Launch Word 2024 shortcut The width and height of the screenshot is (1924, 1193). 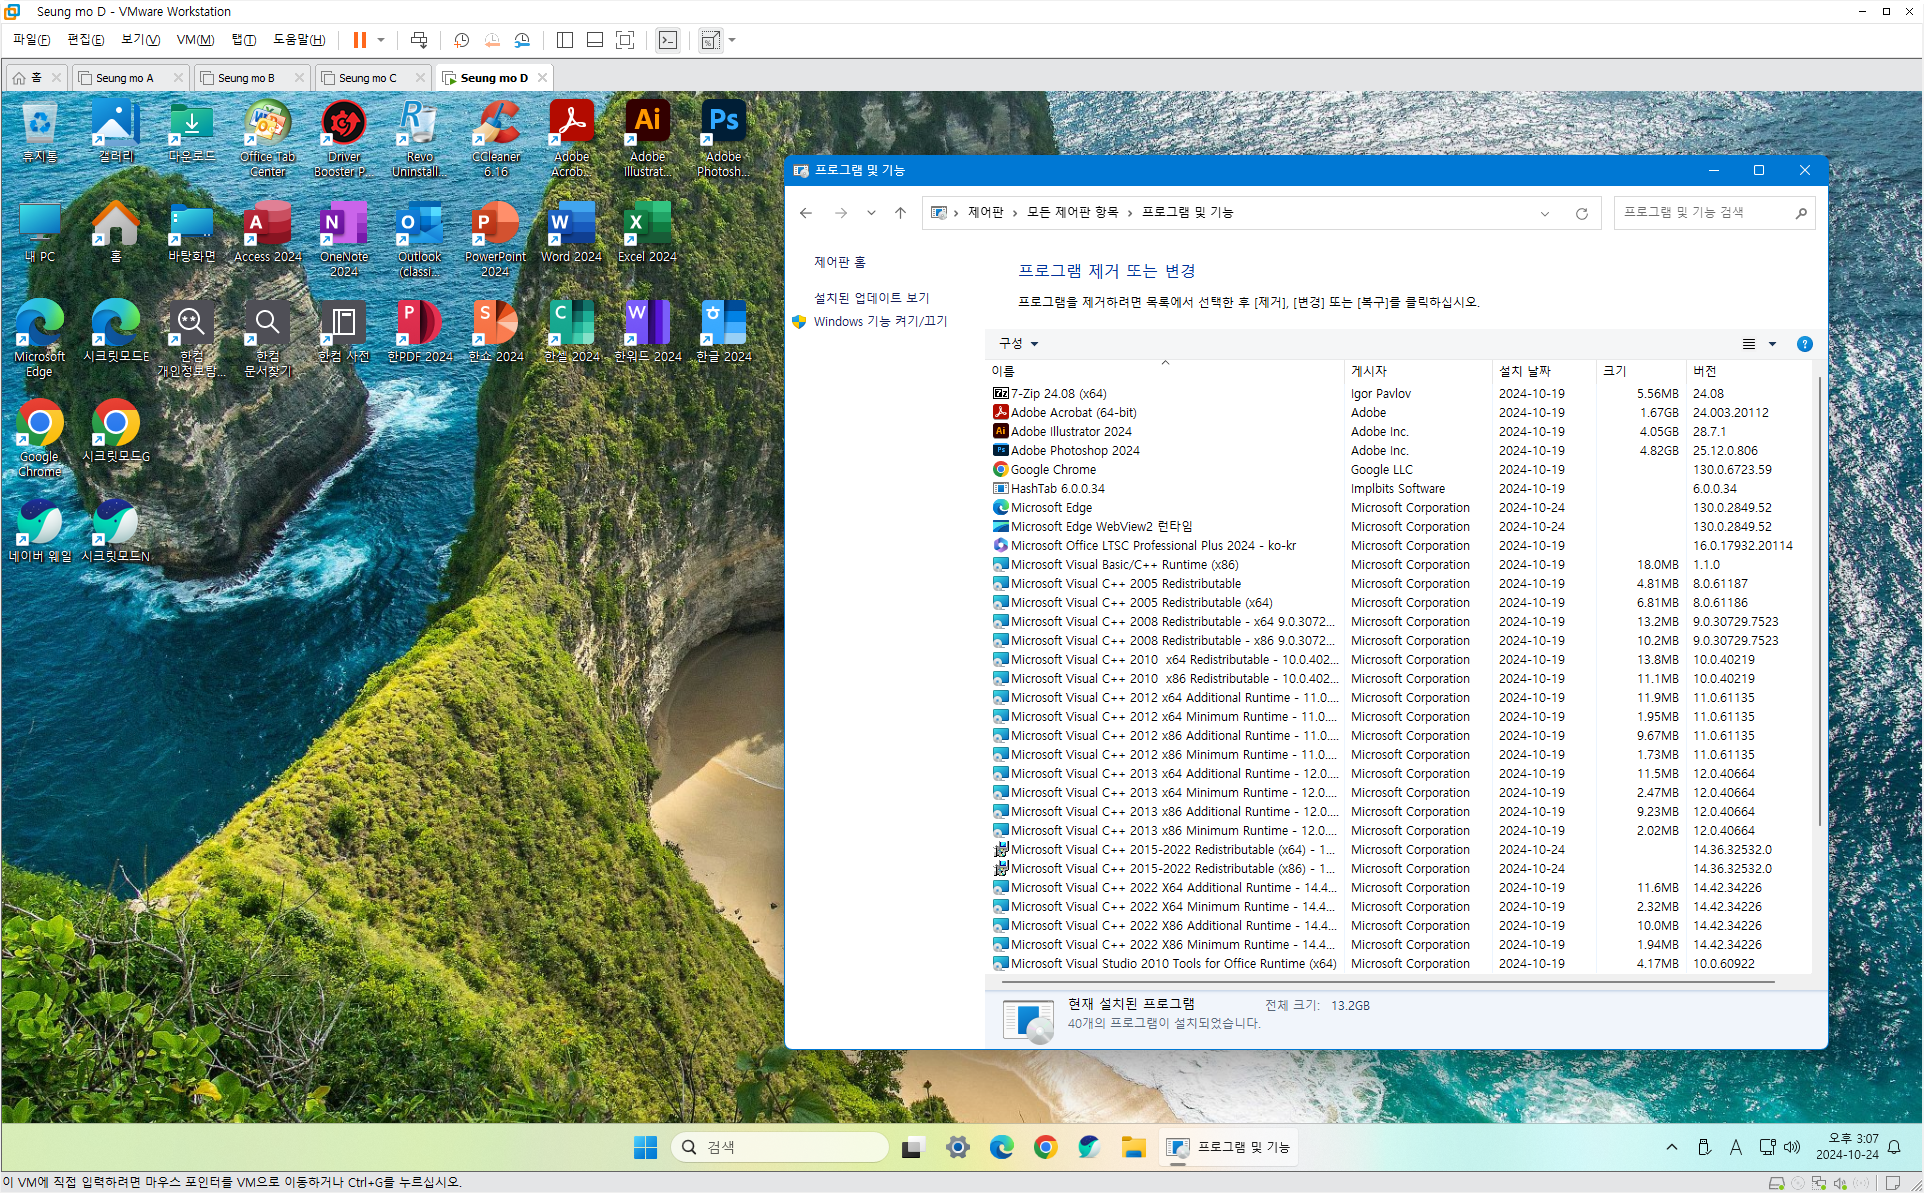[x=571, y=231]
